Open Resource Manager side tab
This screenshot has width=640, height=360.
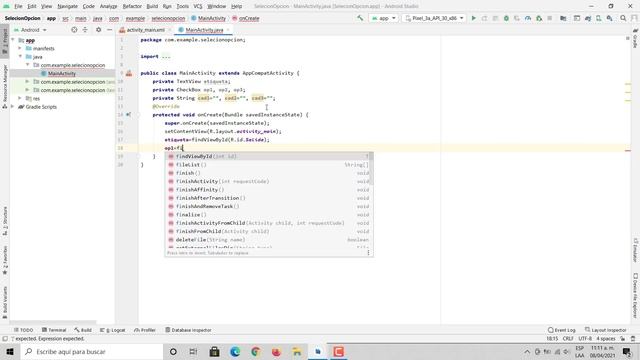click(5, 87)
